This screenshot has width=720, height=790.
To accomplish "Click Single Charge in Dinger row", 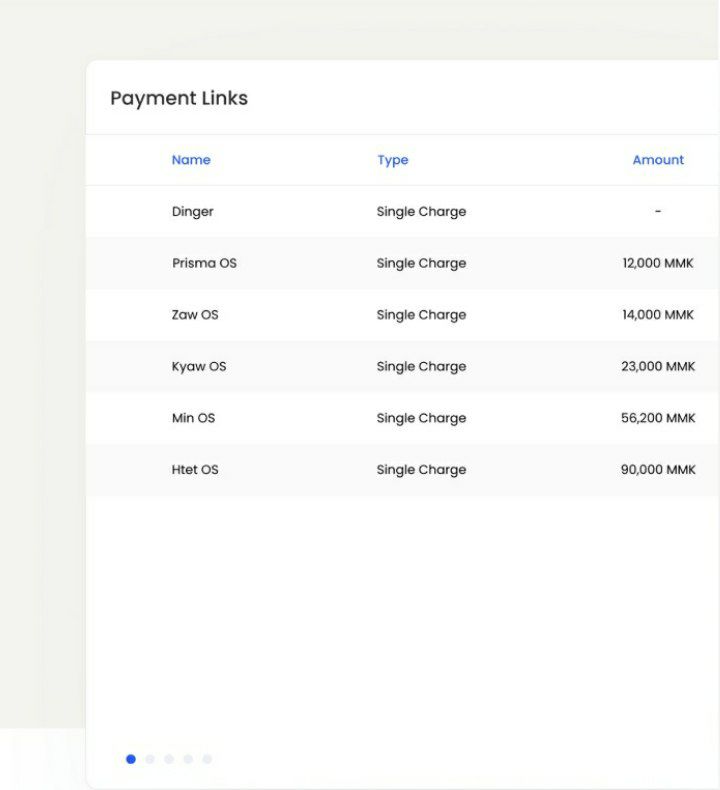I will click(421, 212).
